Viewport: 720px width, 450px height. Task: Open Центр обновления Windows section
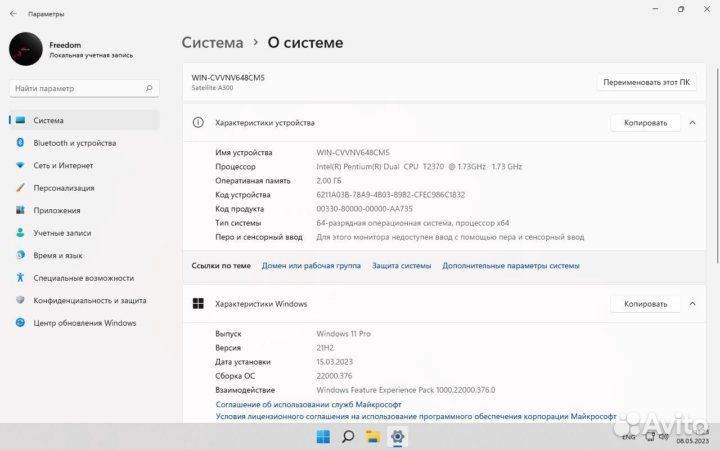coord(84,323)
